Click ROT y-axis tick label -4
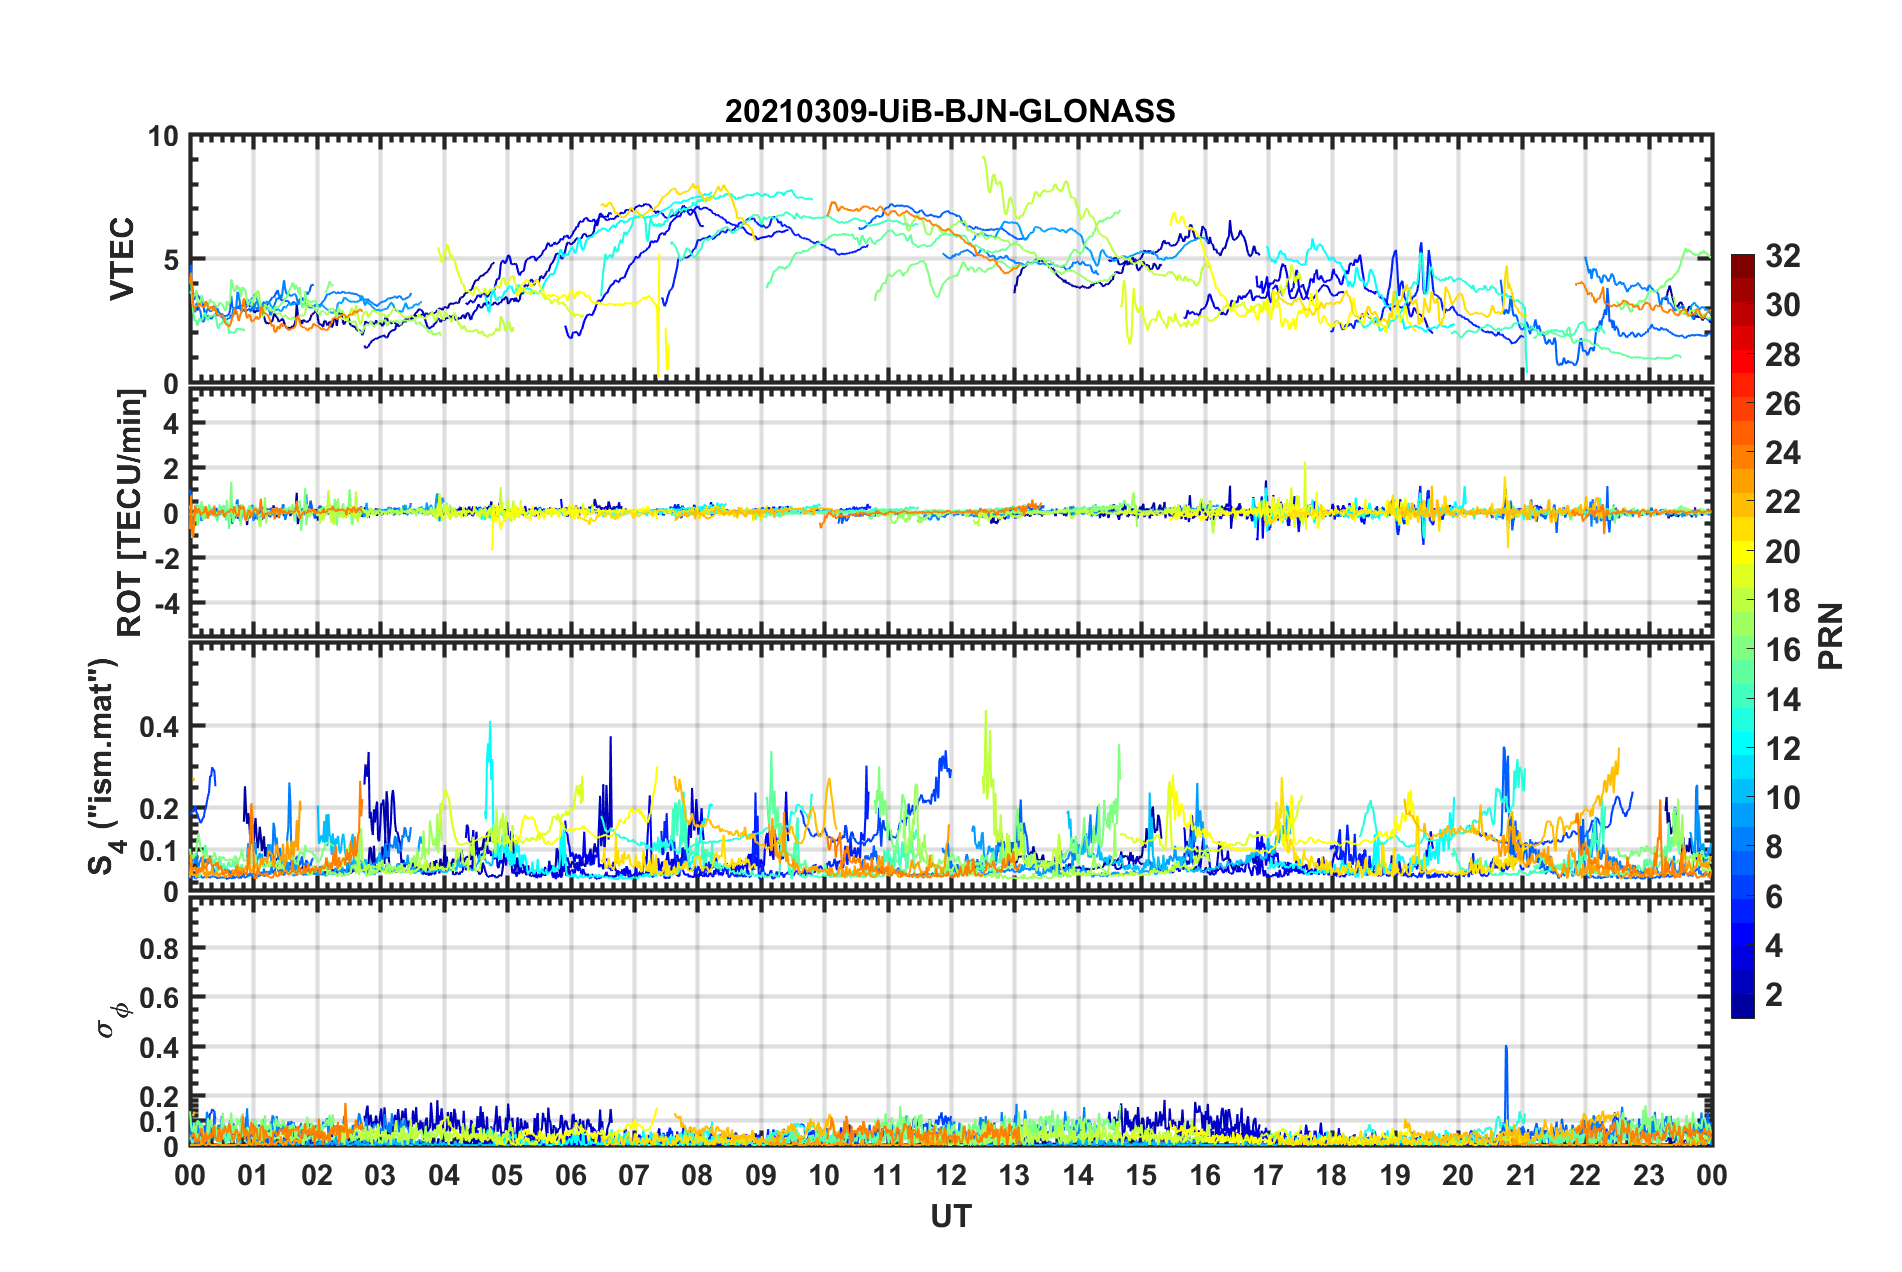The width and height of the screenshot is (1902, 1272). click(x=165, y=603)
